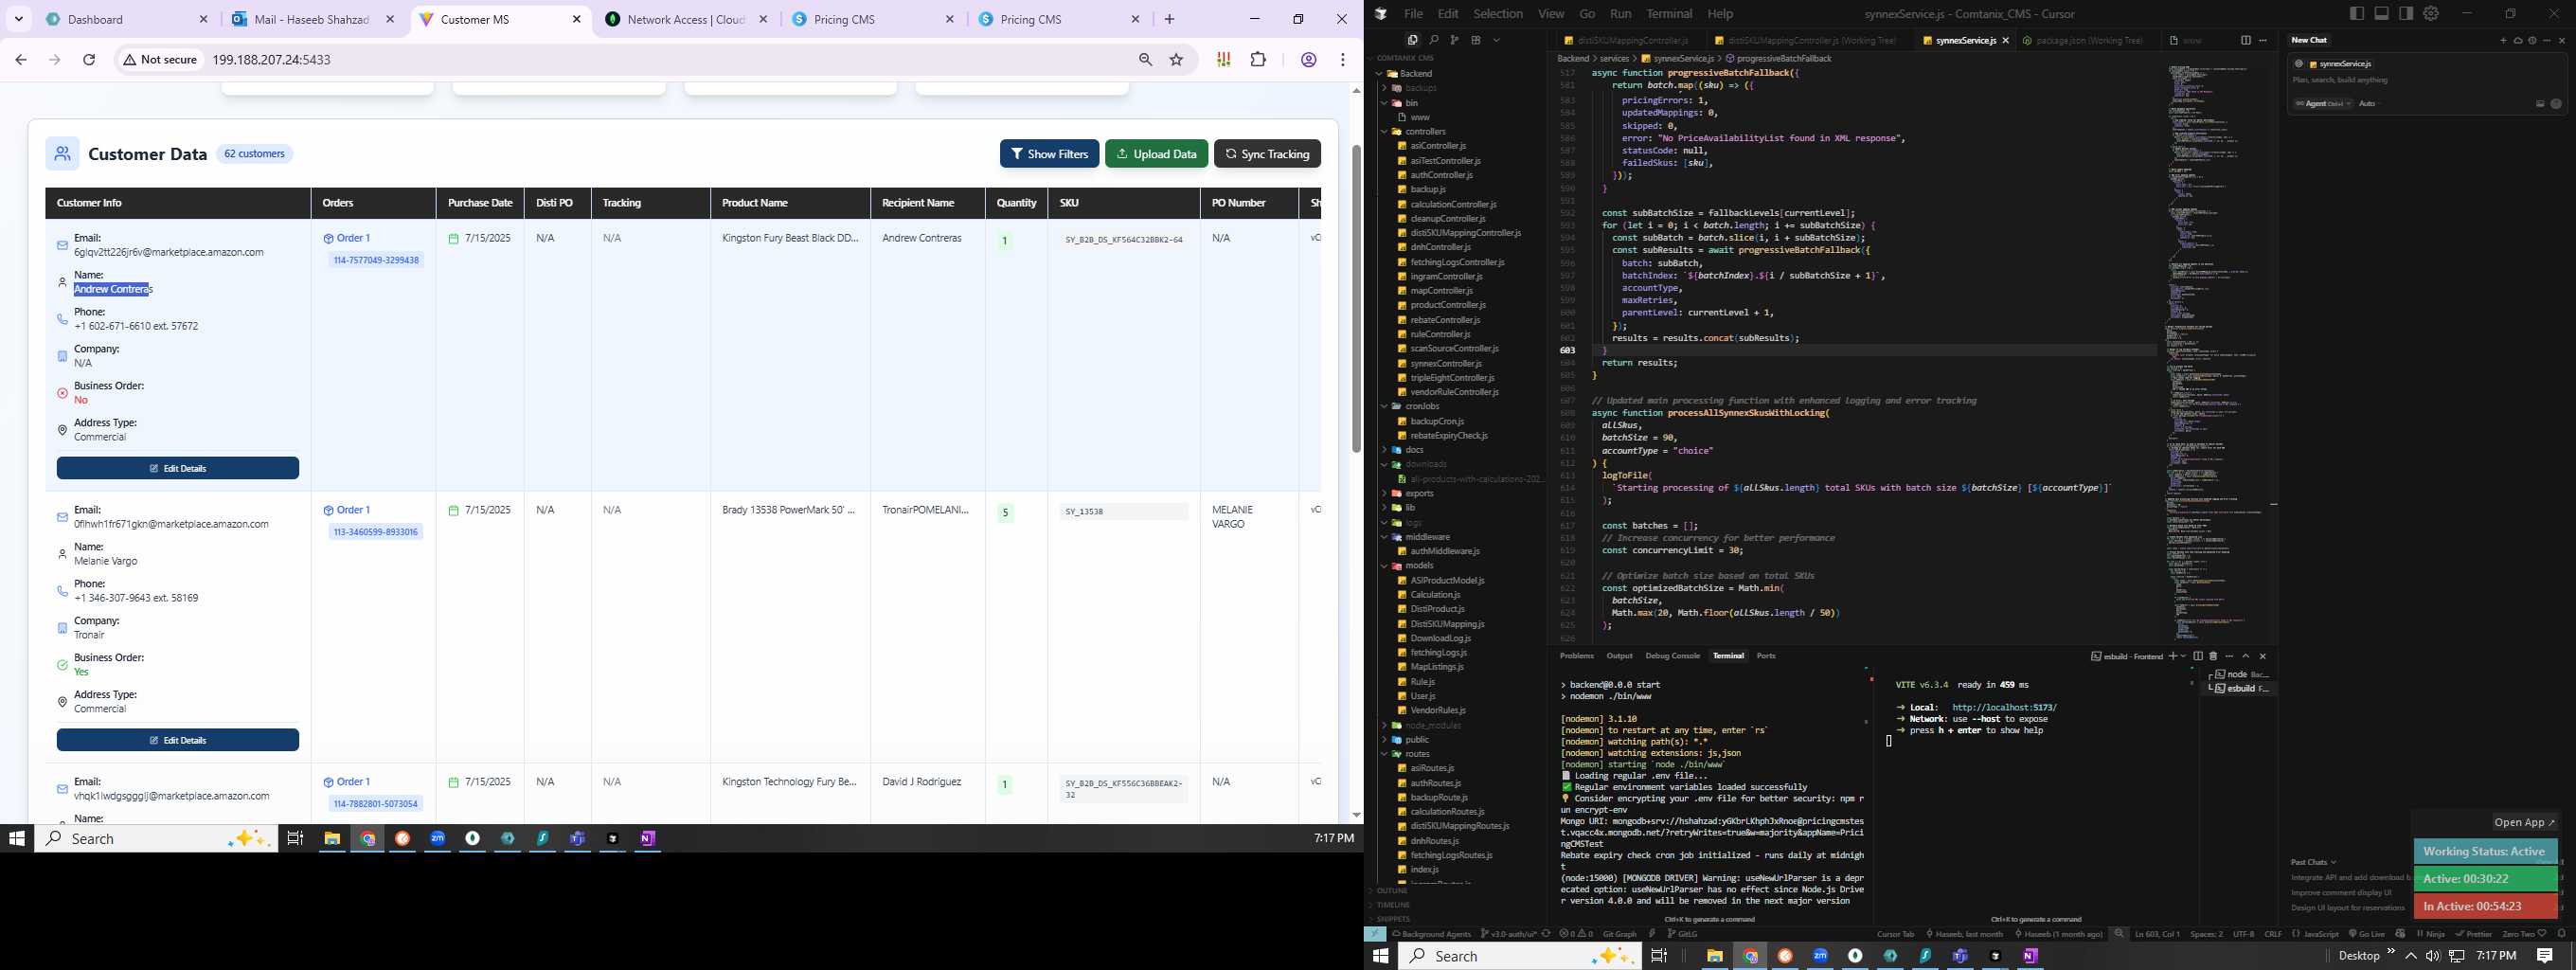Open File menu in Cursor
The height and width of the screenshot is (970, 2576).
click(x=1413, y=14)
